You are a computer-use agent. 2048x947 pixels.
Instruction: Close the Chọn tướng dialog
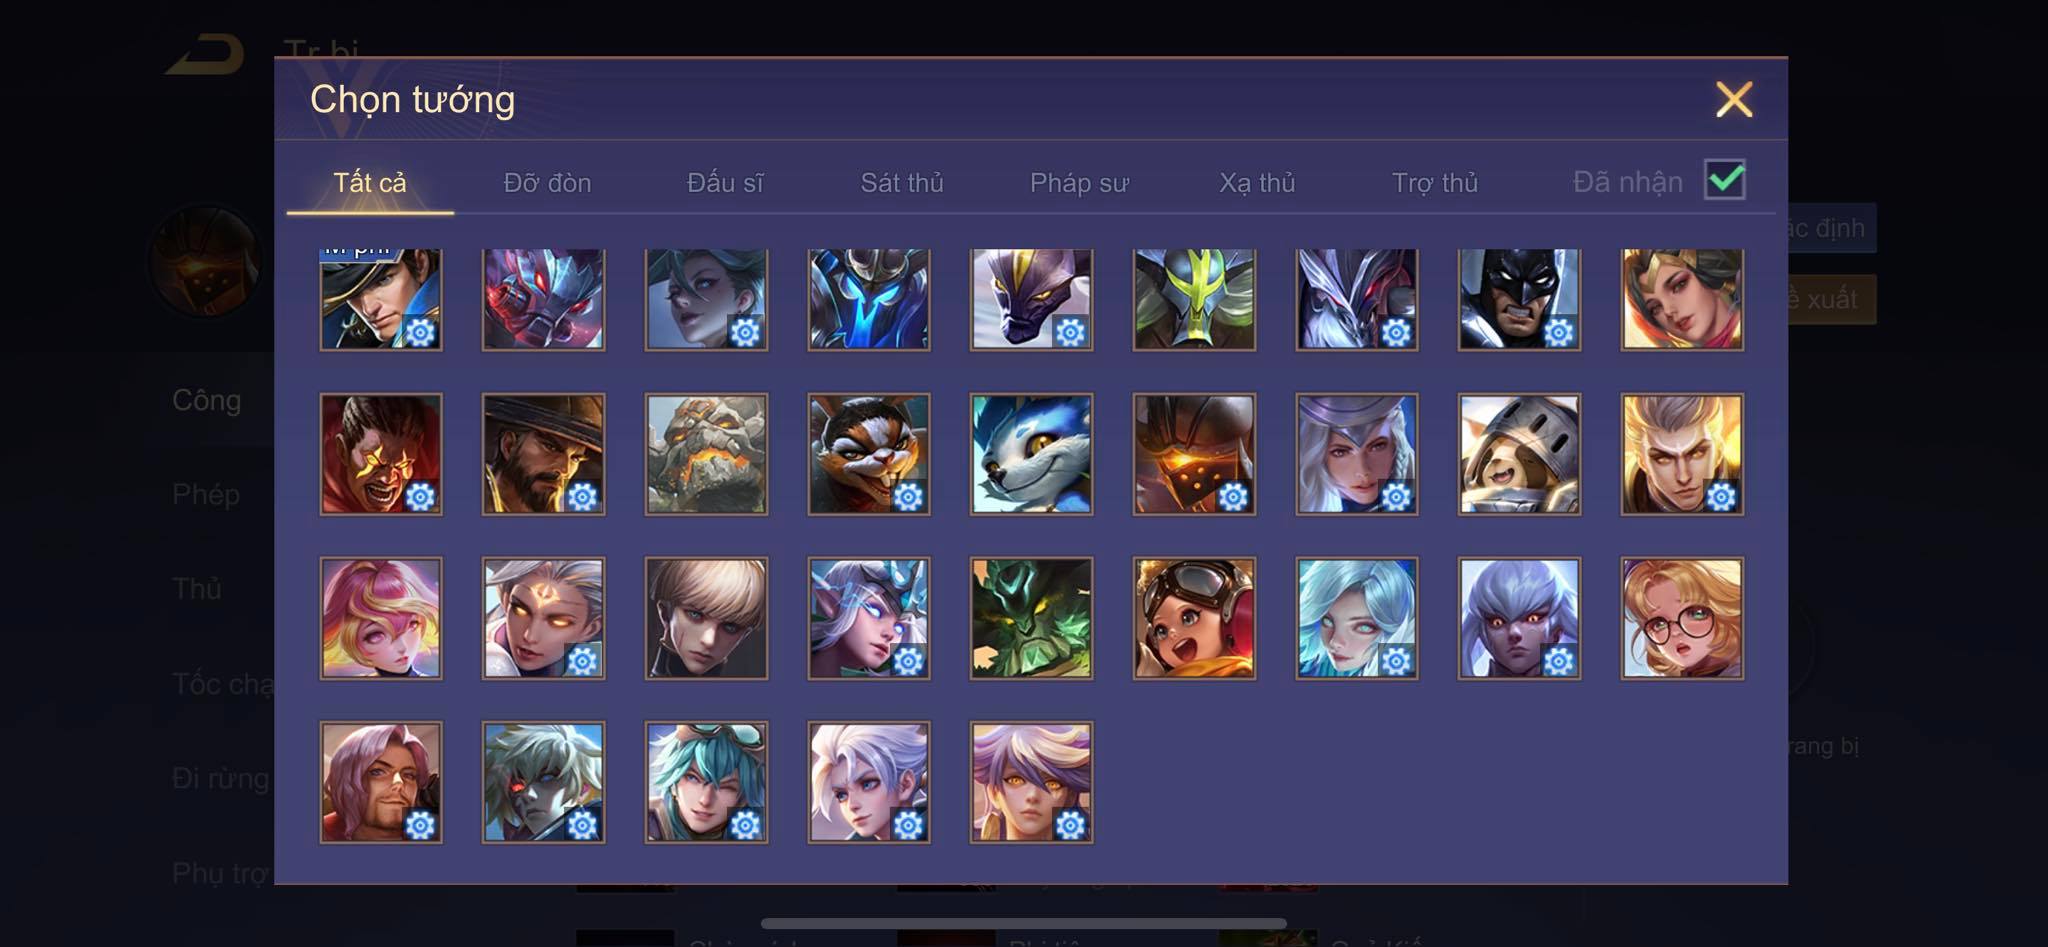click(x=1734, y=99)
